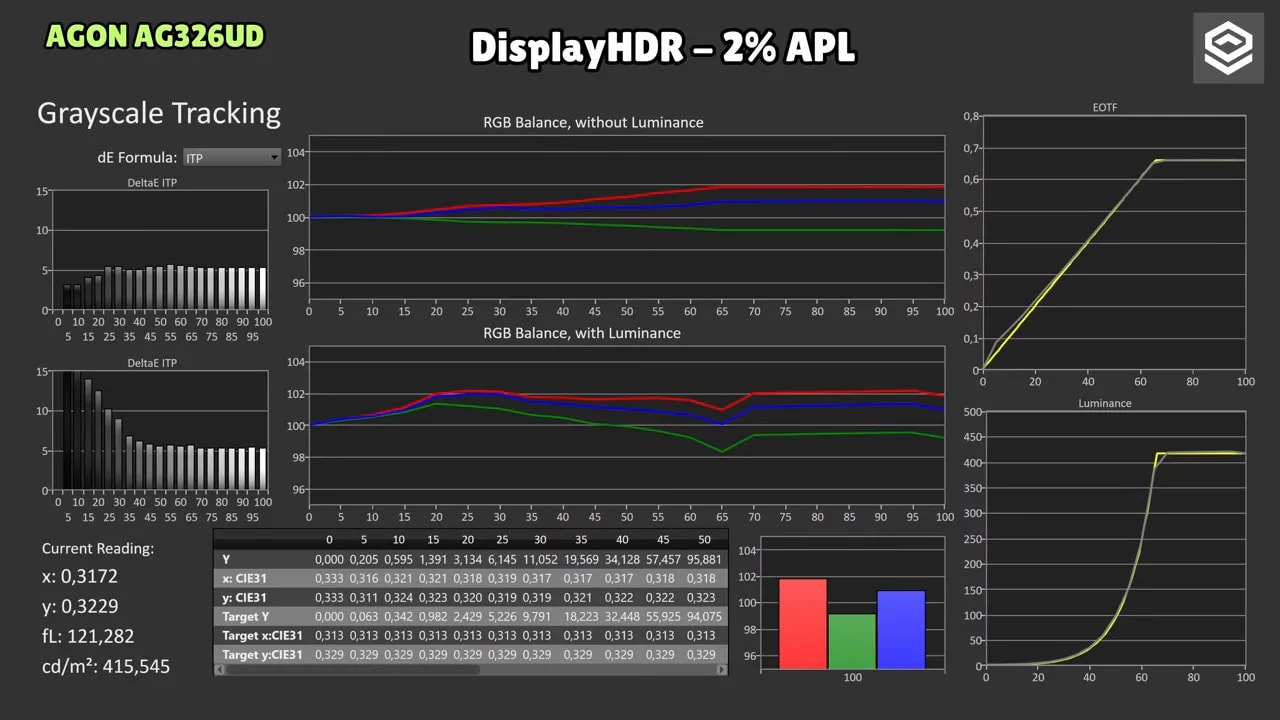Click the 'Grayscale Tracking' heading

point(159,113)
